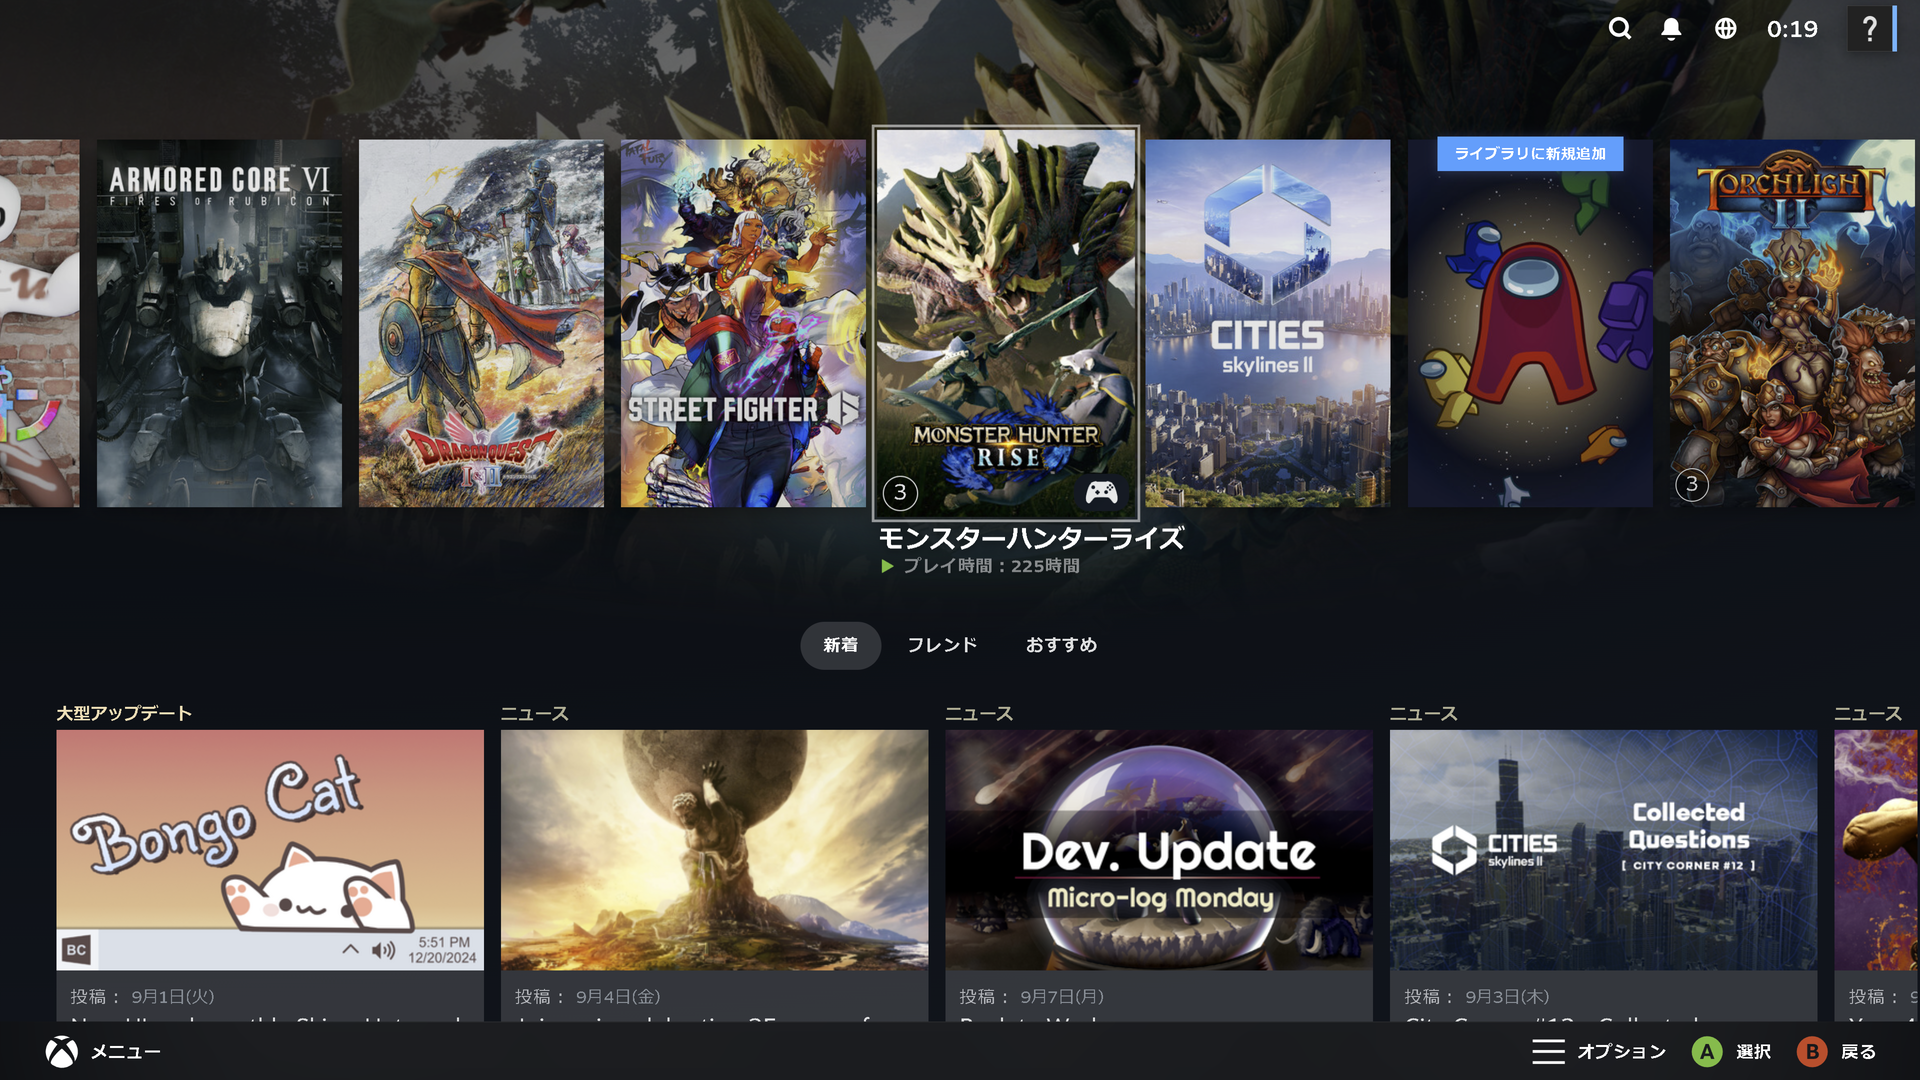
Task: Click the モンスターハンターライズ title
Action: coord(1031,539)
